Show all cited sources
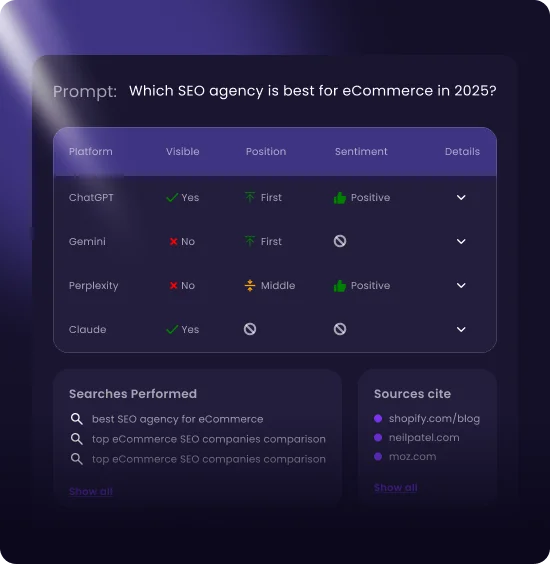 click(396, 488)
